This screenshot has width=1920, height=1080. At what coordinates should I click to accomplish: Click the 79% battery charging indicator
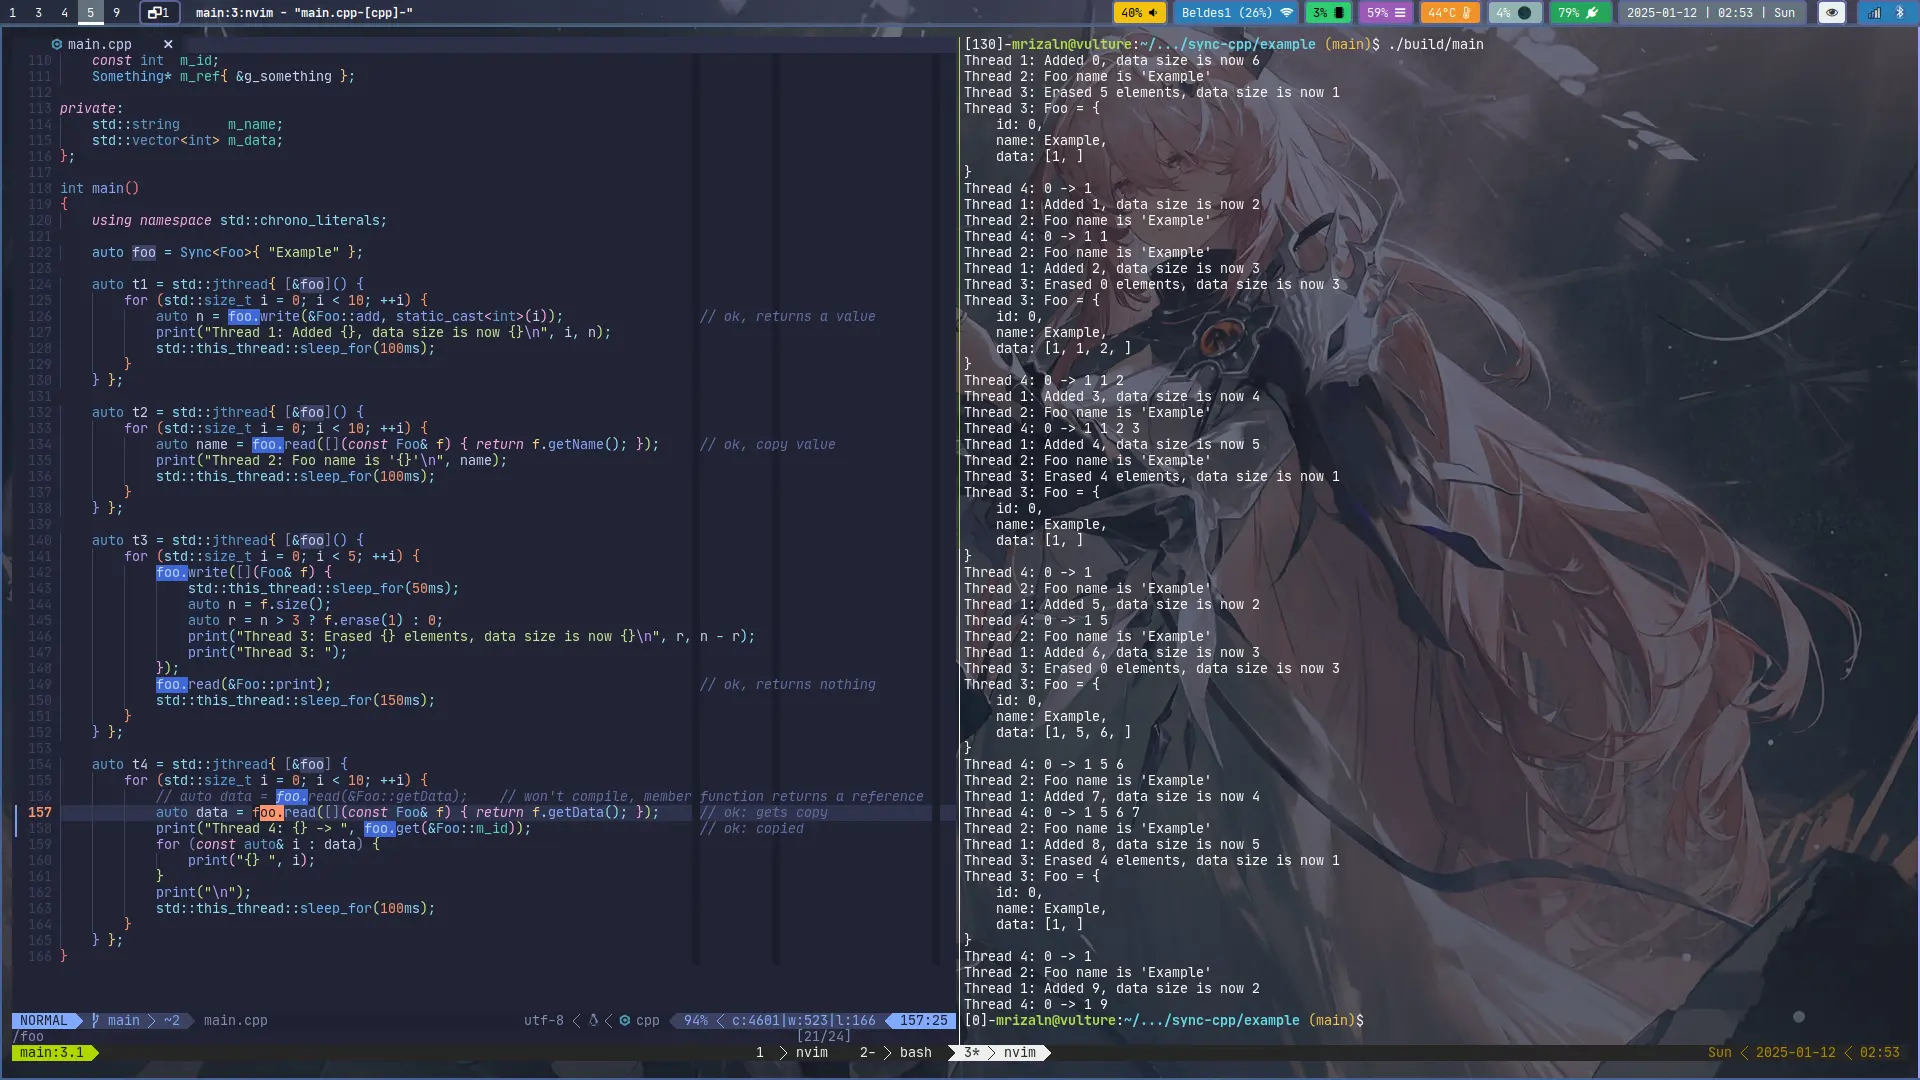point(1580,13)
